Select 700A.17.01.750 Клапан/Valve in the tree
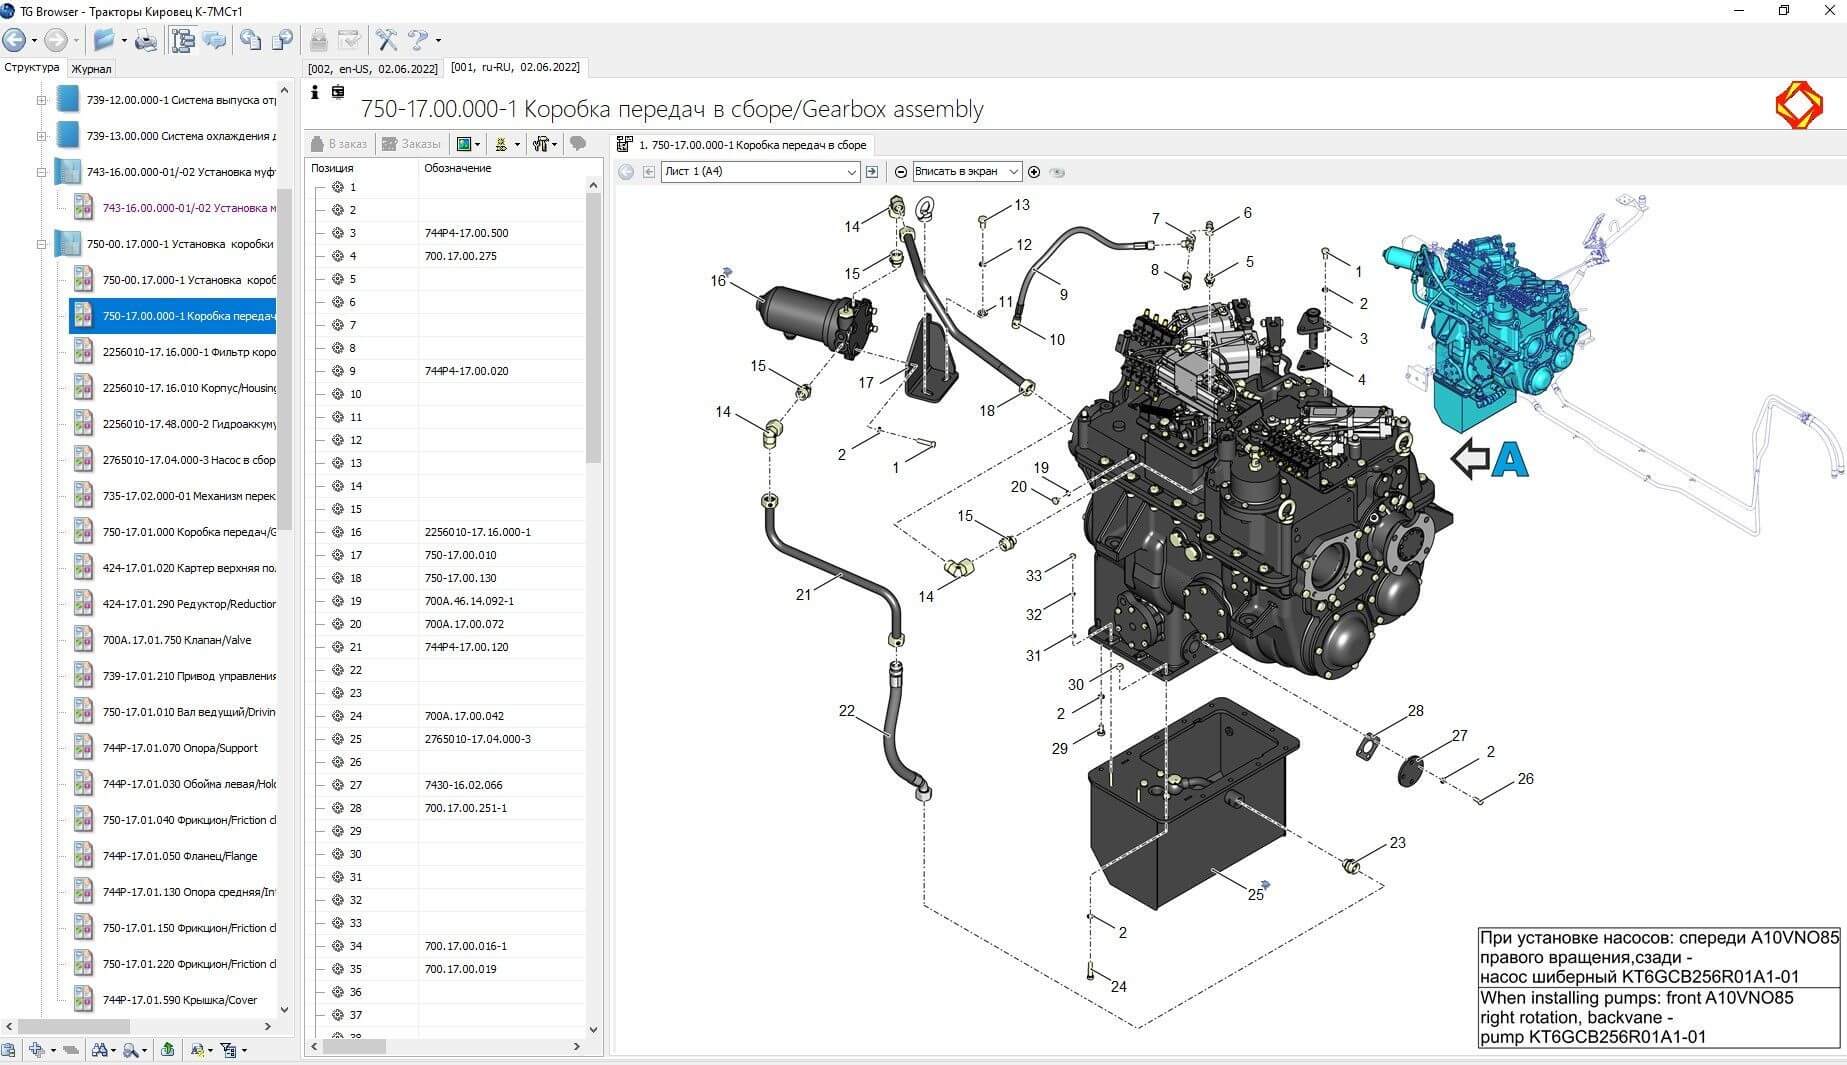The width and height of the screenshot is (1847, 1065). 176,640
